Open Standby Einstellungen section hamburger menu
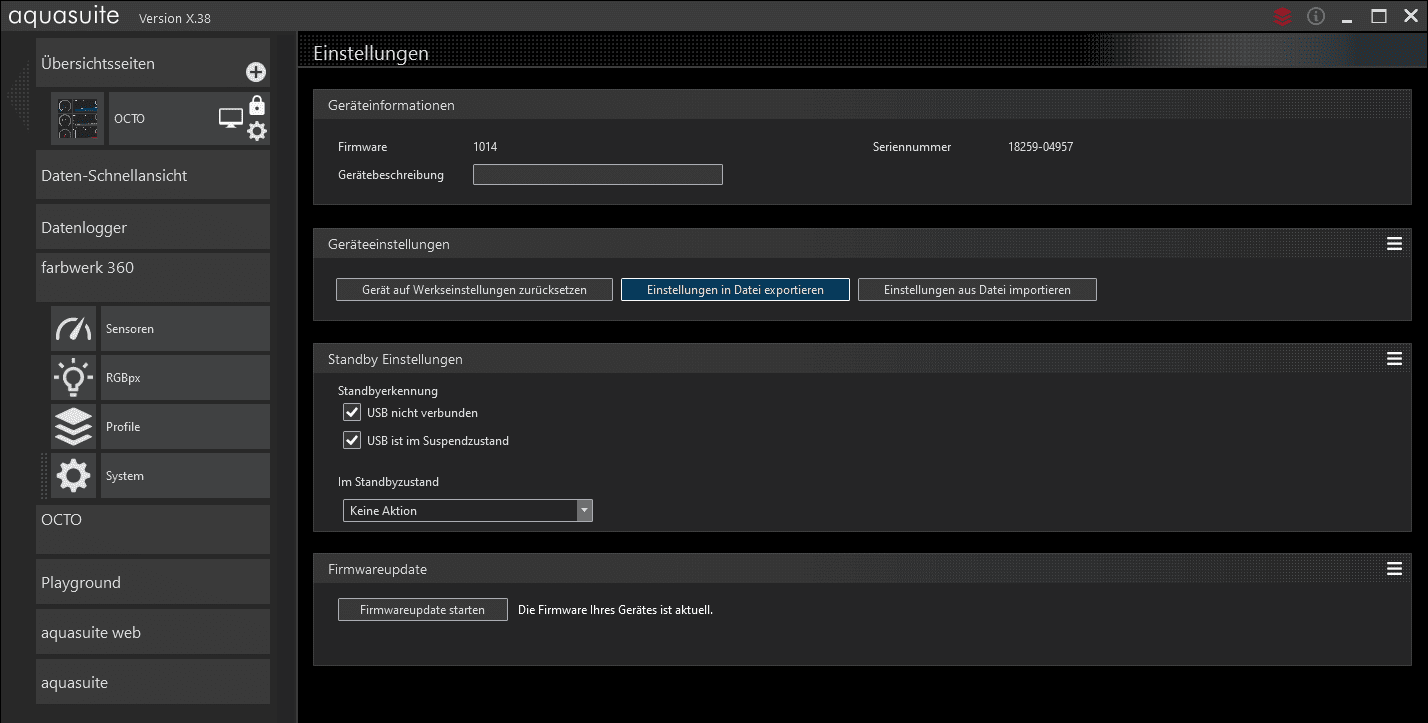Screen dimensions: 1428x723 tap(1394, 359)
